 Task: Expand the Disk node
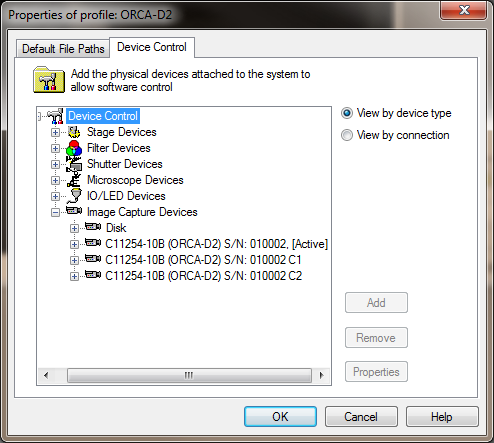74,228
